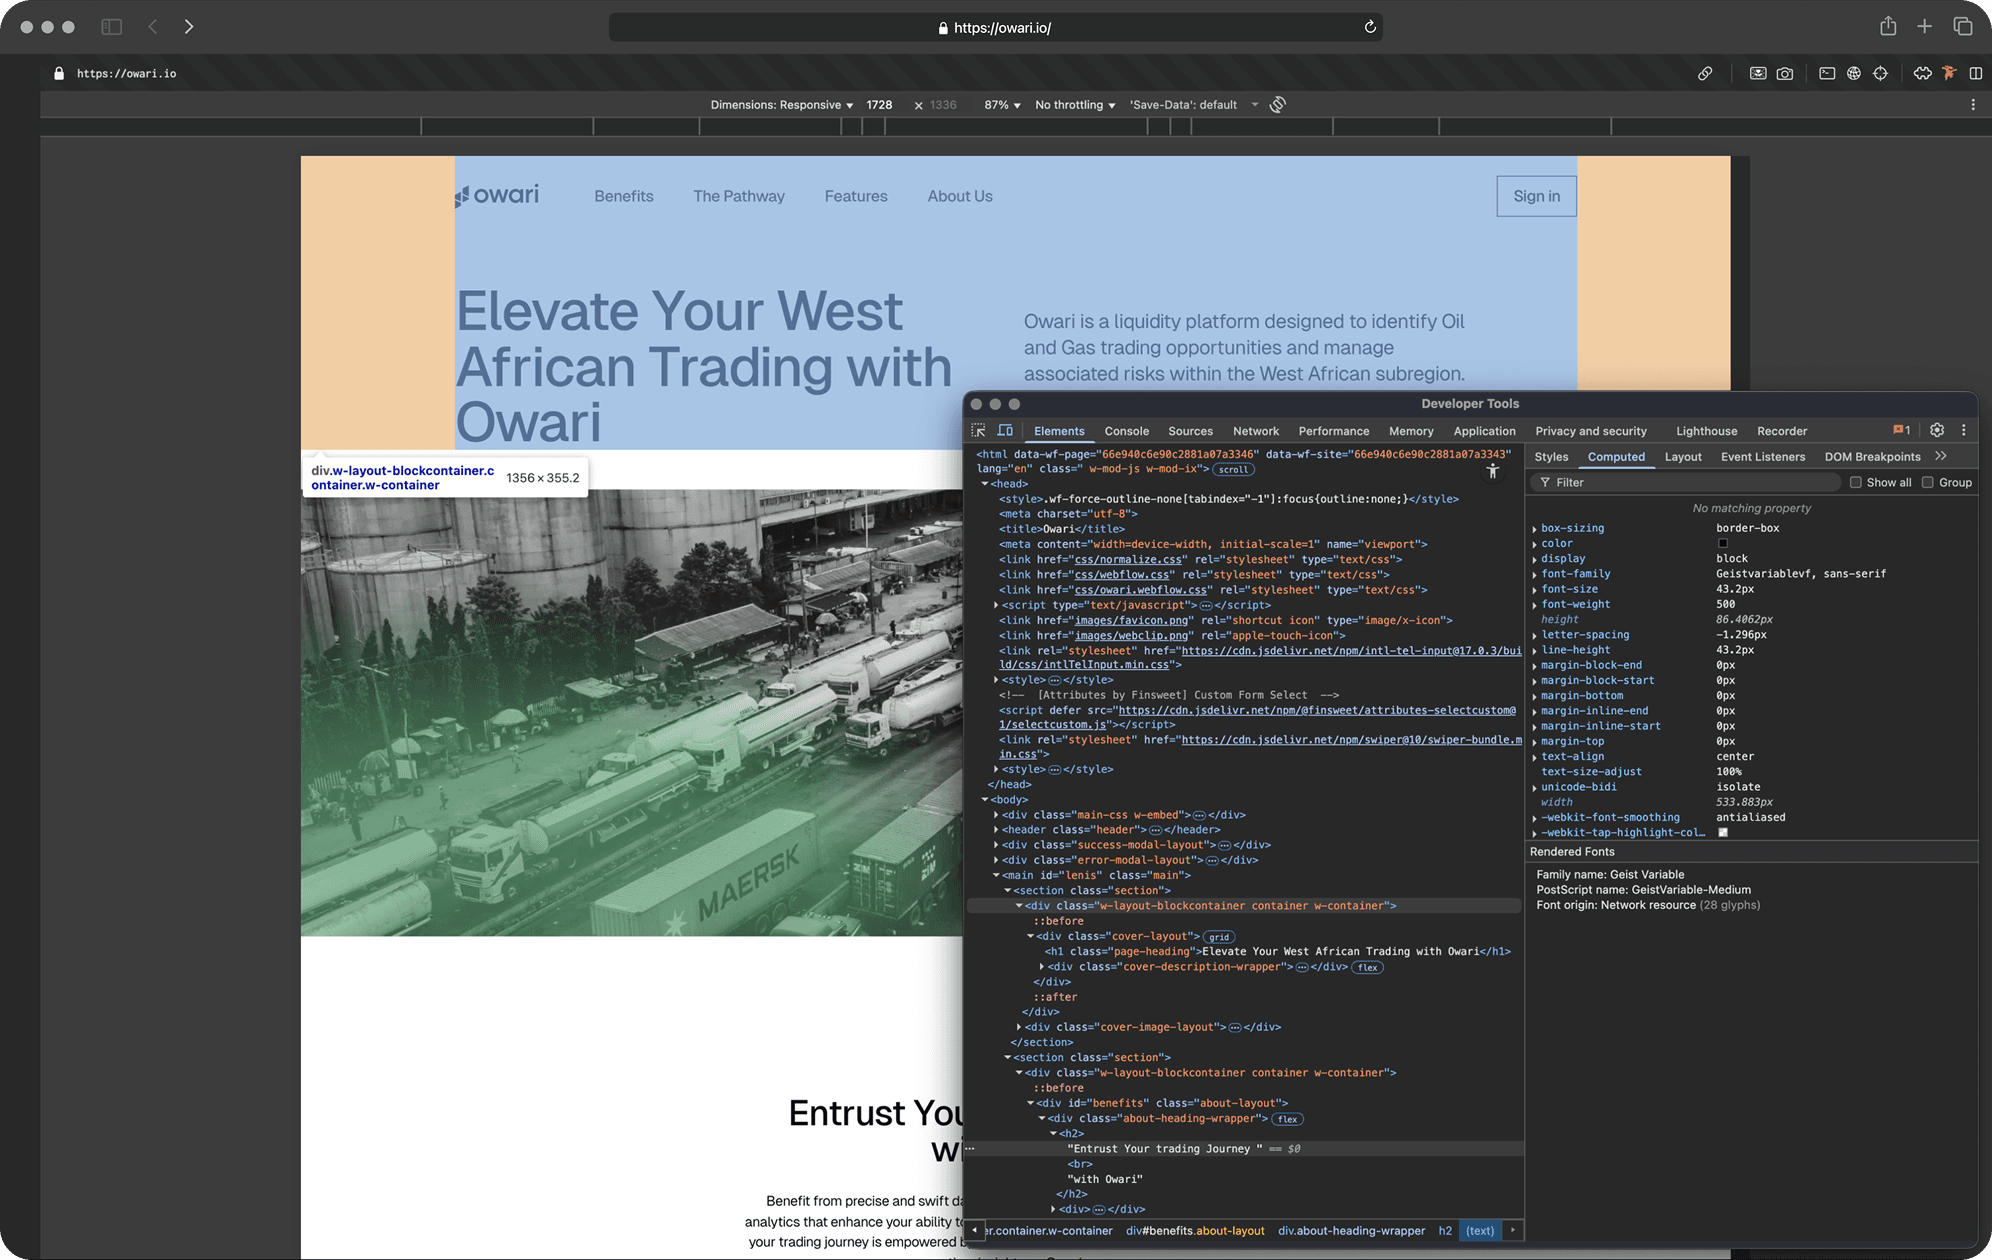Enable the Group checkbox
The image size is (1992, 1260).
pyautogui.click(x=1928, y=483)
